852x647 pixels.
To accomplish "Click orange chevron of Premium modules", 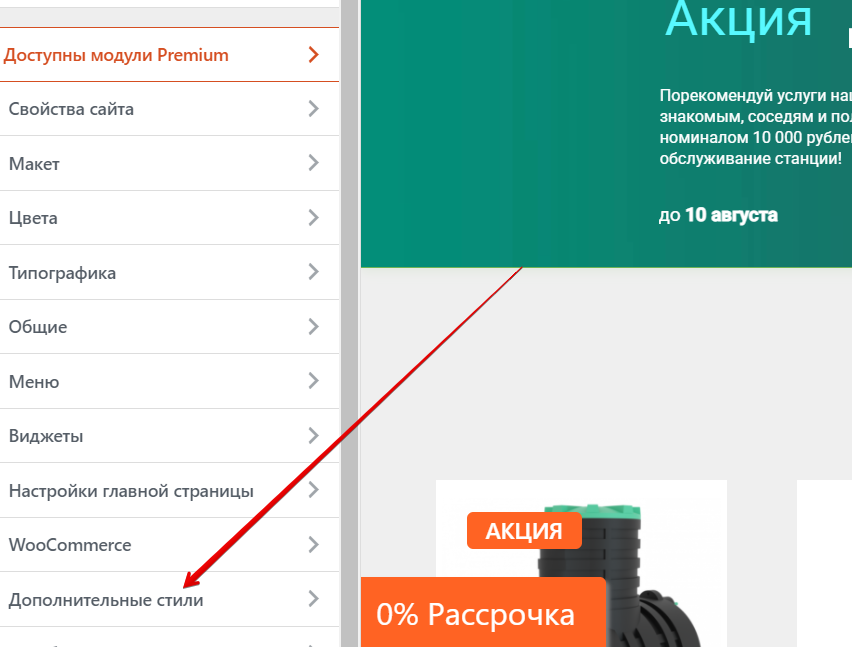I will (x=314, y=54).
